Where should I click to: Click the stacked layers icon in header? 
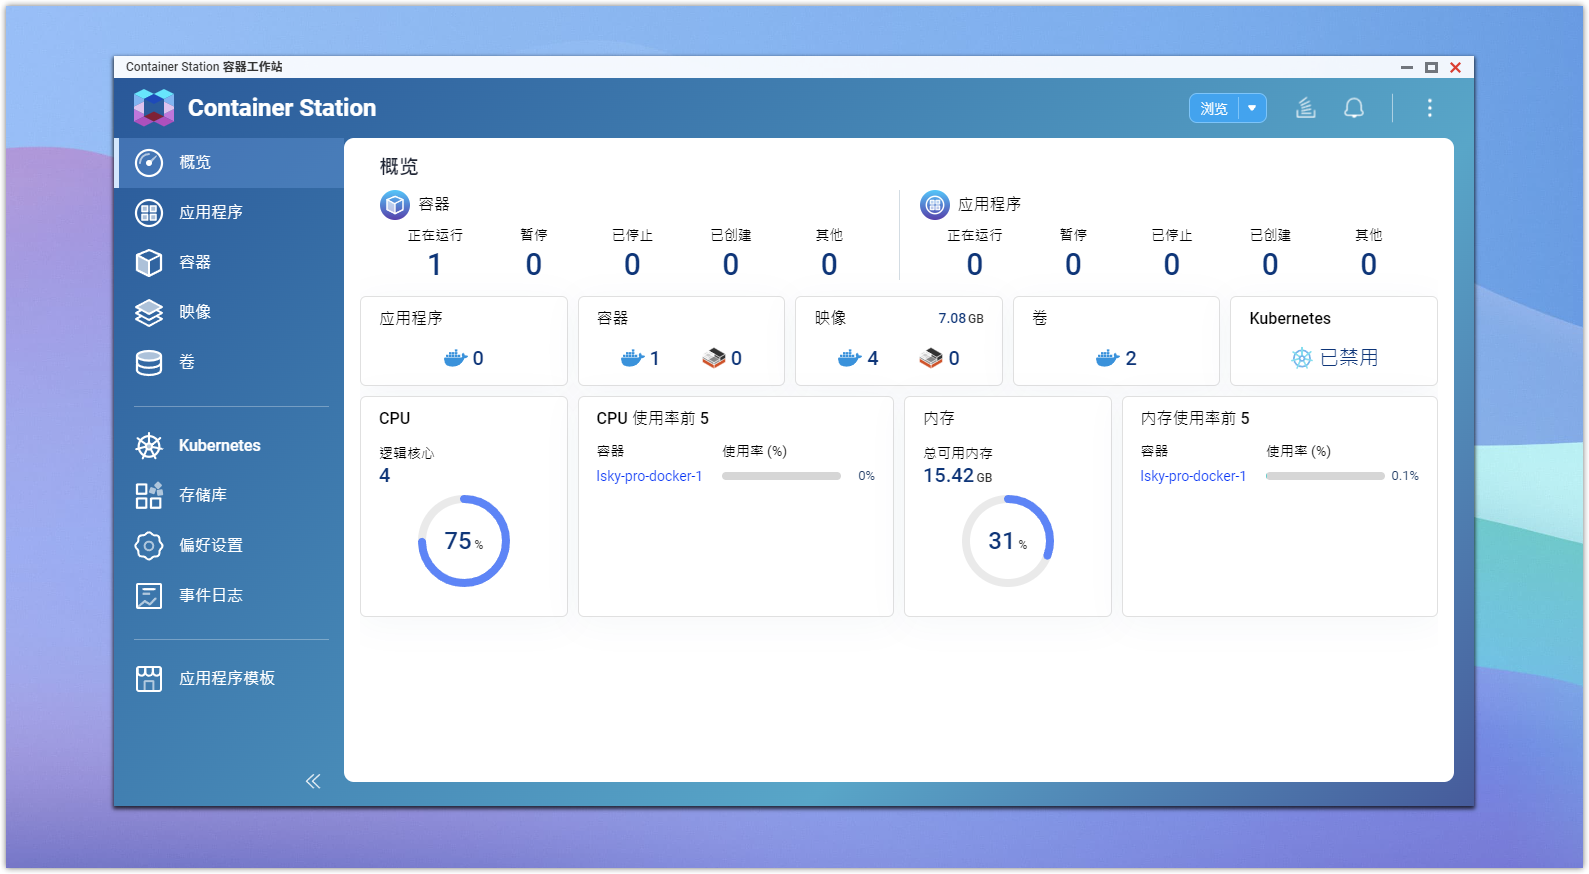click(1306, 108)
